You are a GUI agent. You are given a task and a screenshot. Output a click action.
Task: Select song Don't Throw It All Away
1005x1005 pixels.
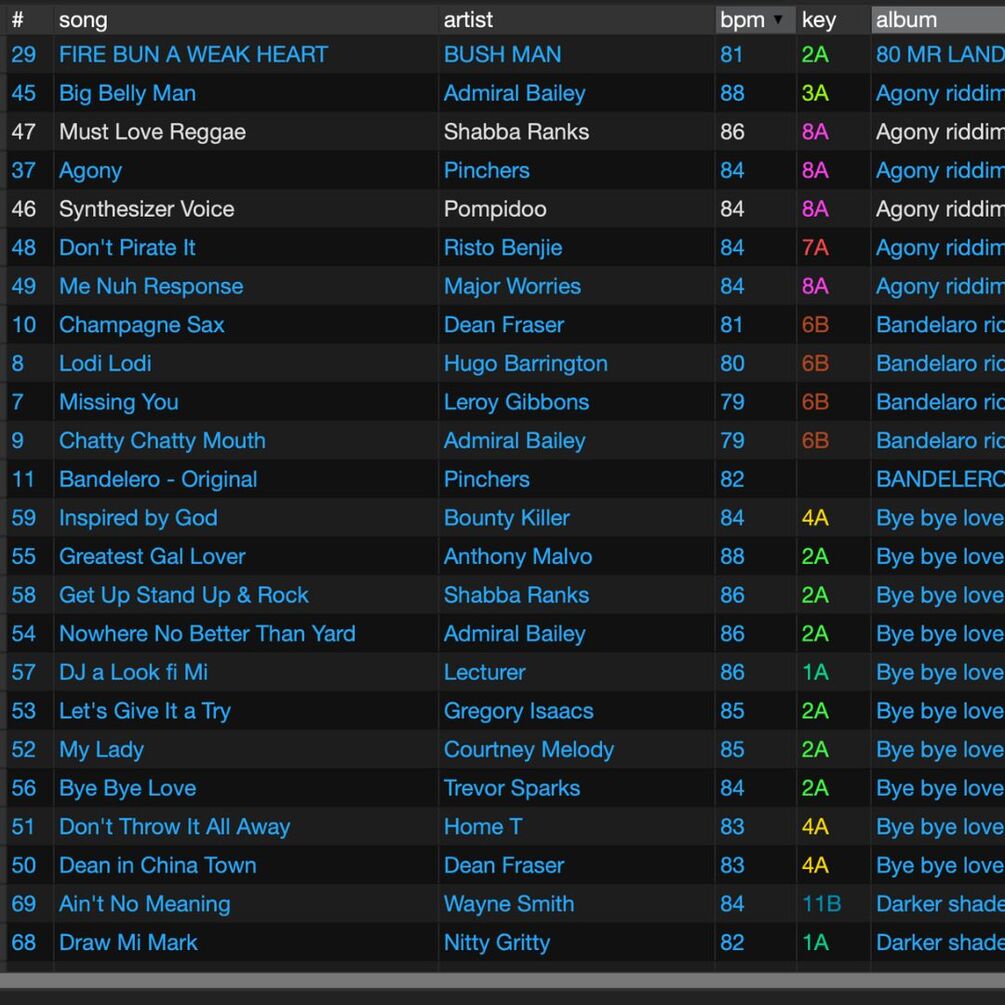pos(175,827)
